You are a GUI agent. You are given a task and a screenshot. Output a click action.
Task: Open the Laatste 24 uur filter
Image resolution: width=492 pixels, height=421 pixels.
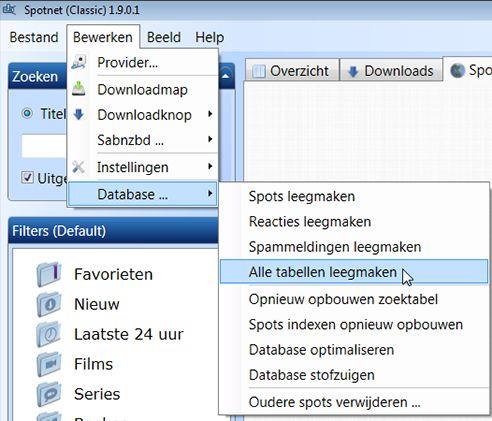129,334
